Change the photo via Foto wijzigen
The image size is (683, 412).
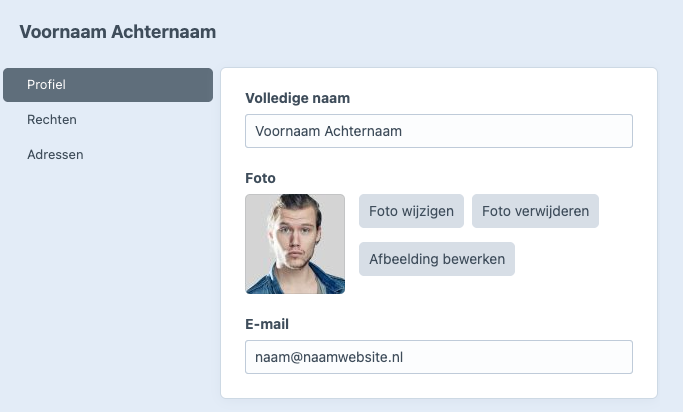(x=411, y=211)
